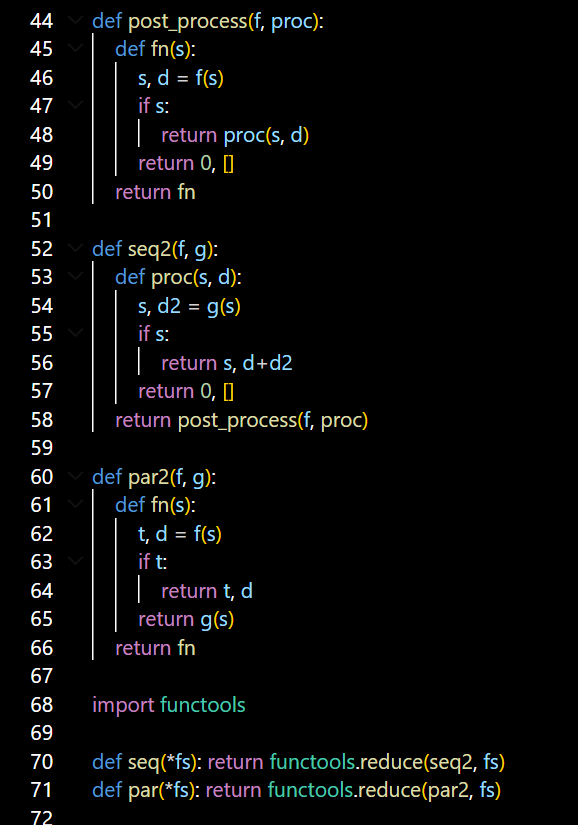Image resolution: width=578 pixels, height=825 pixels.
Task: Place cursor on 'reduce(seq2, fs)' in line 70
Action: pos(433,762)
